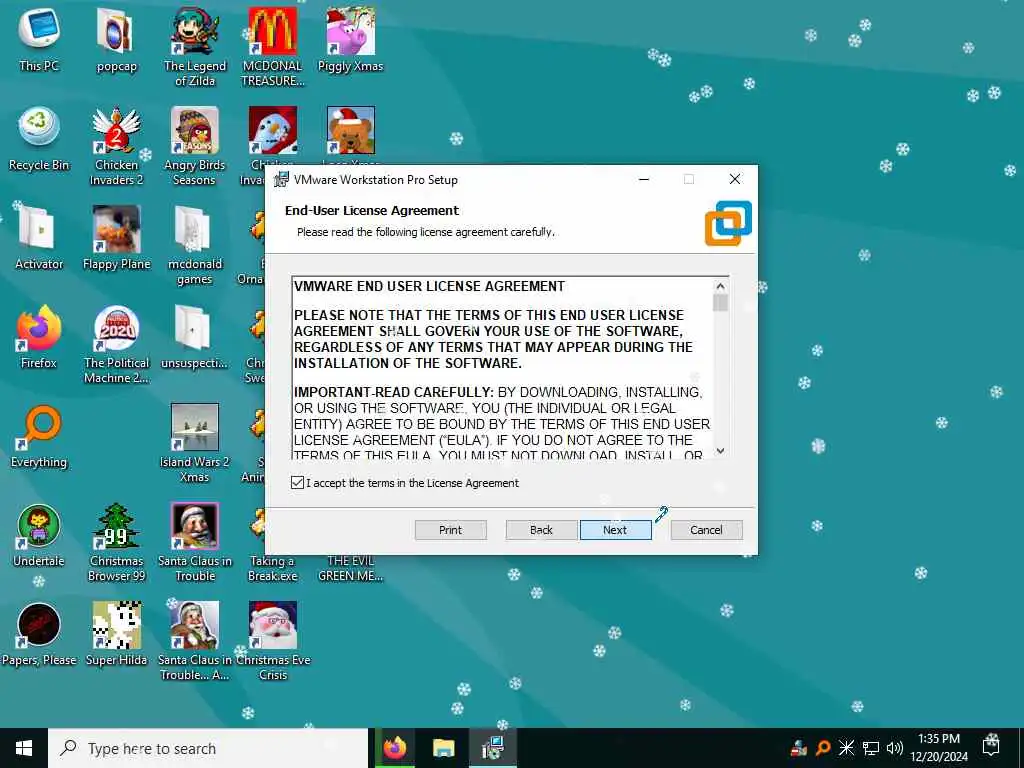1024x768 pixels.
Task: Select the Flappy Plane shortcut
Action: pos(117,238)
